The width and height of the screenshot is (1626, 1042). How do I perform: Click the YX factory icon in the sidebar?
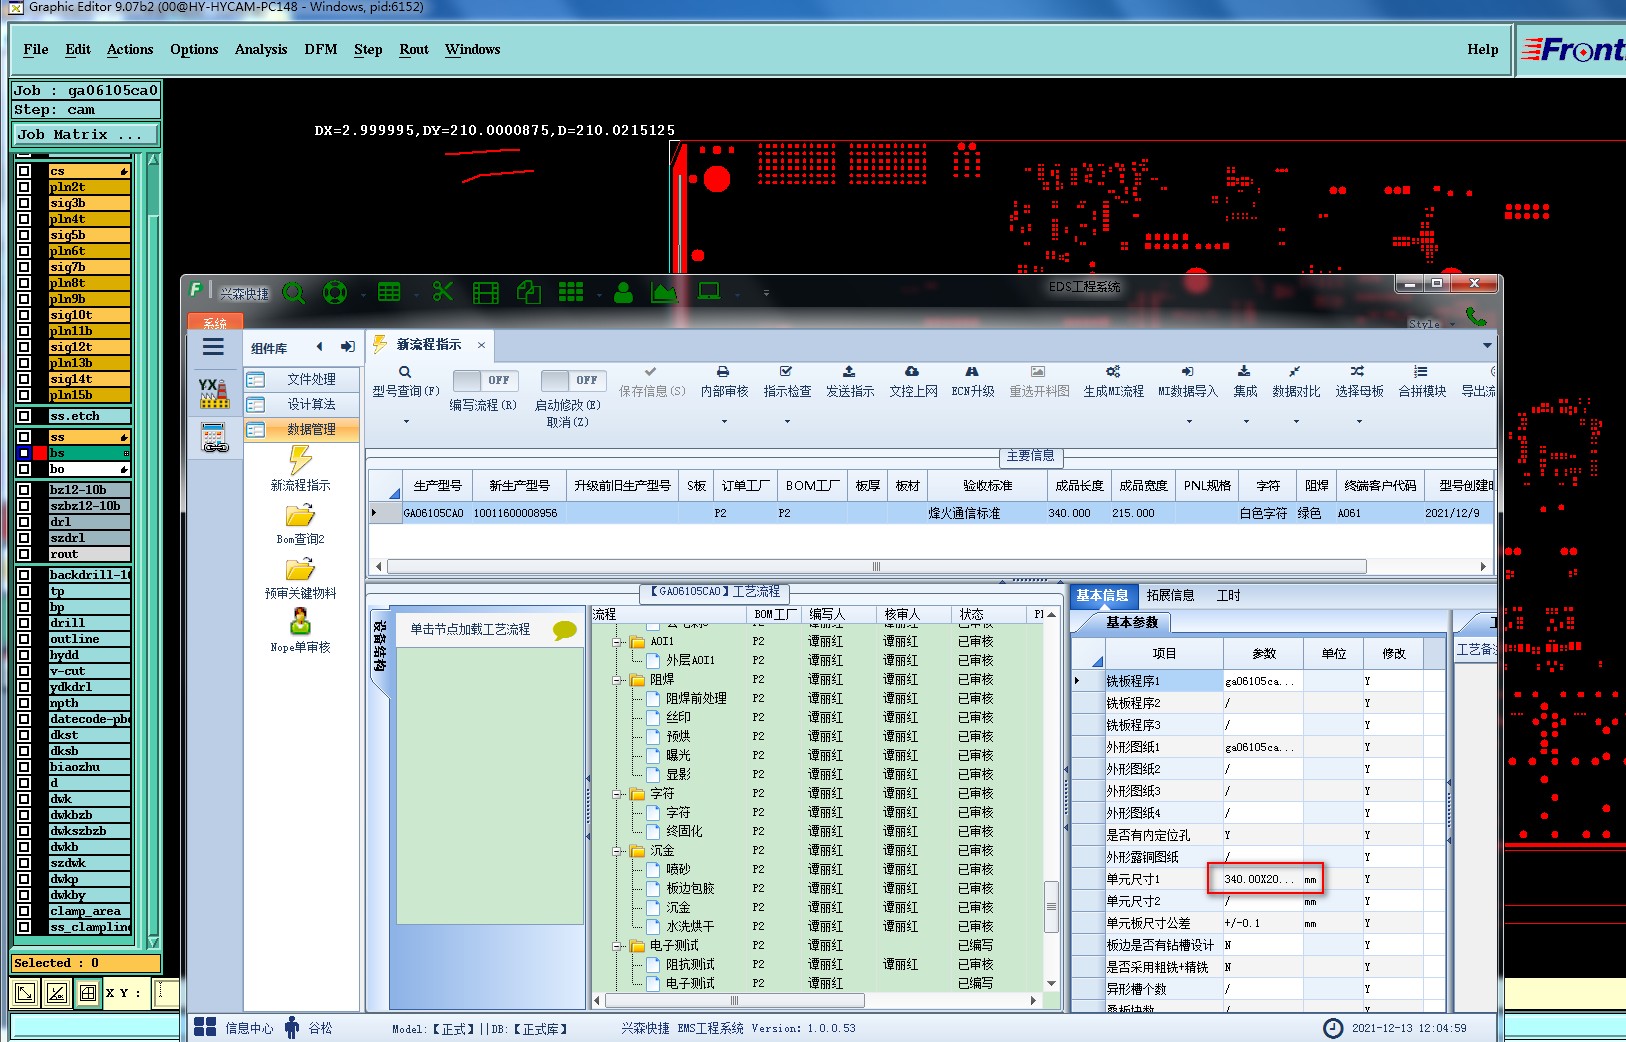pyautogui.click(x=214, y=393)
